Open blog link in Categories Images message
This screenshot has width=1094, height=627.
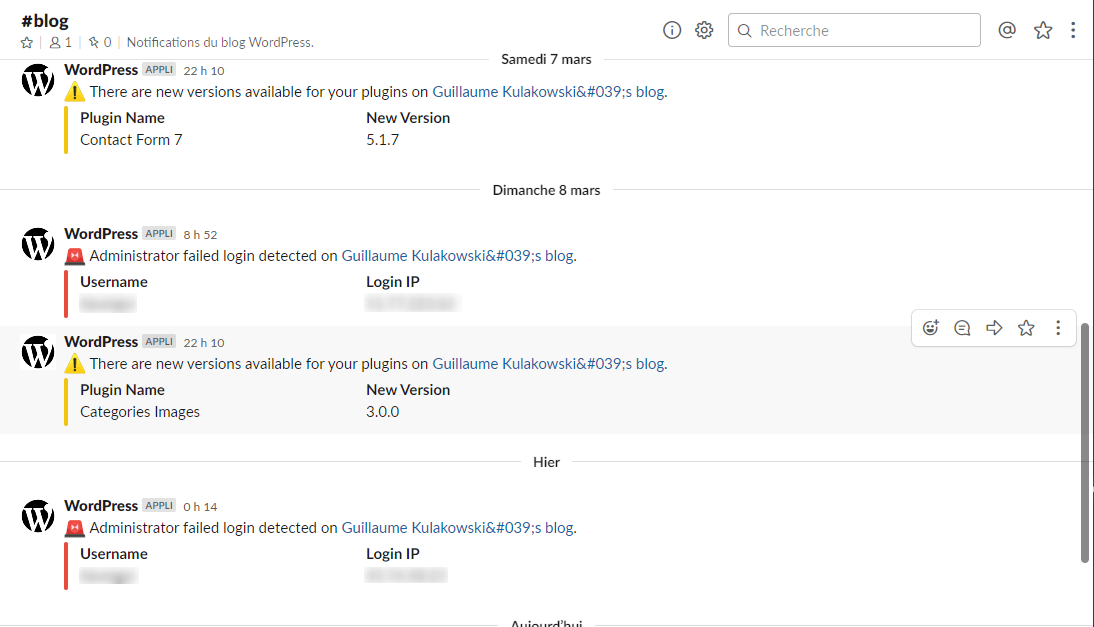click(x=548, y=364)
